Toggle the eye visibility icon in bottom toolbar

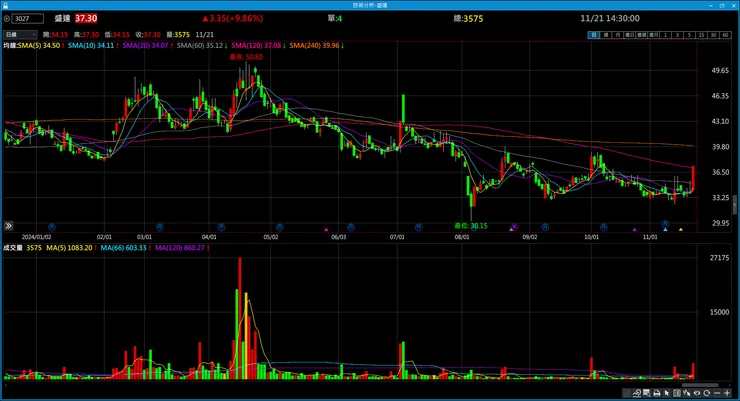(697, 393)
